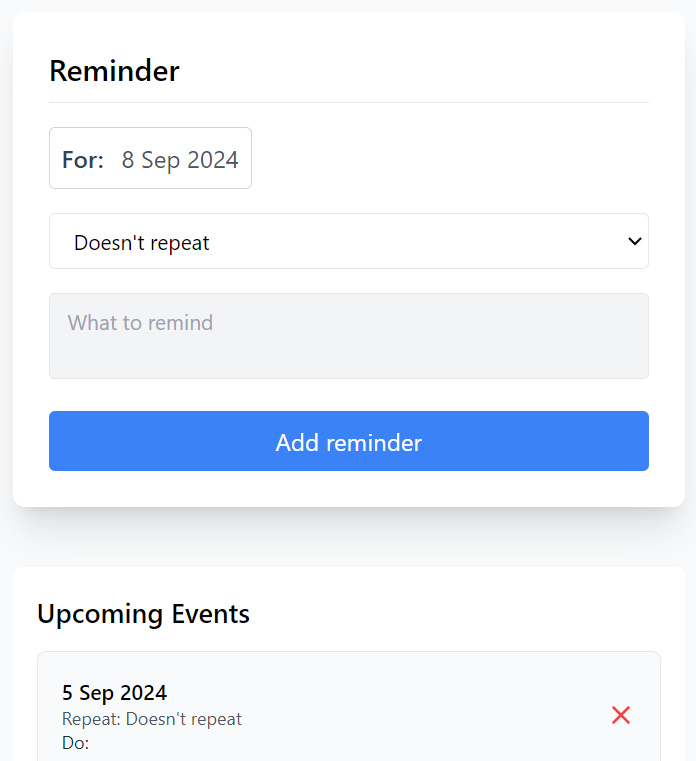
Task: Click the "Doesn't repeat" text in the selector
Action: tap(142, 243)
